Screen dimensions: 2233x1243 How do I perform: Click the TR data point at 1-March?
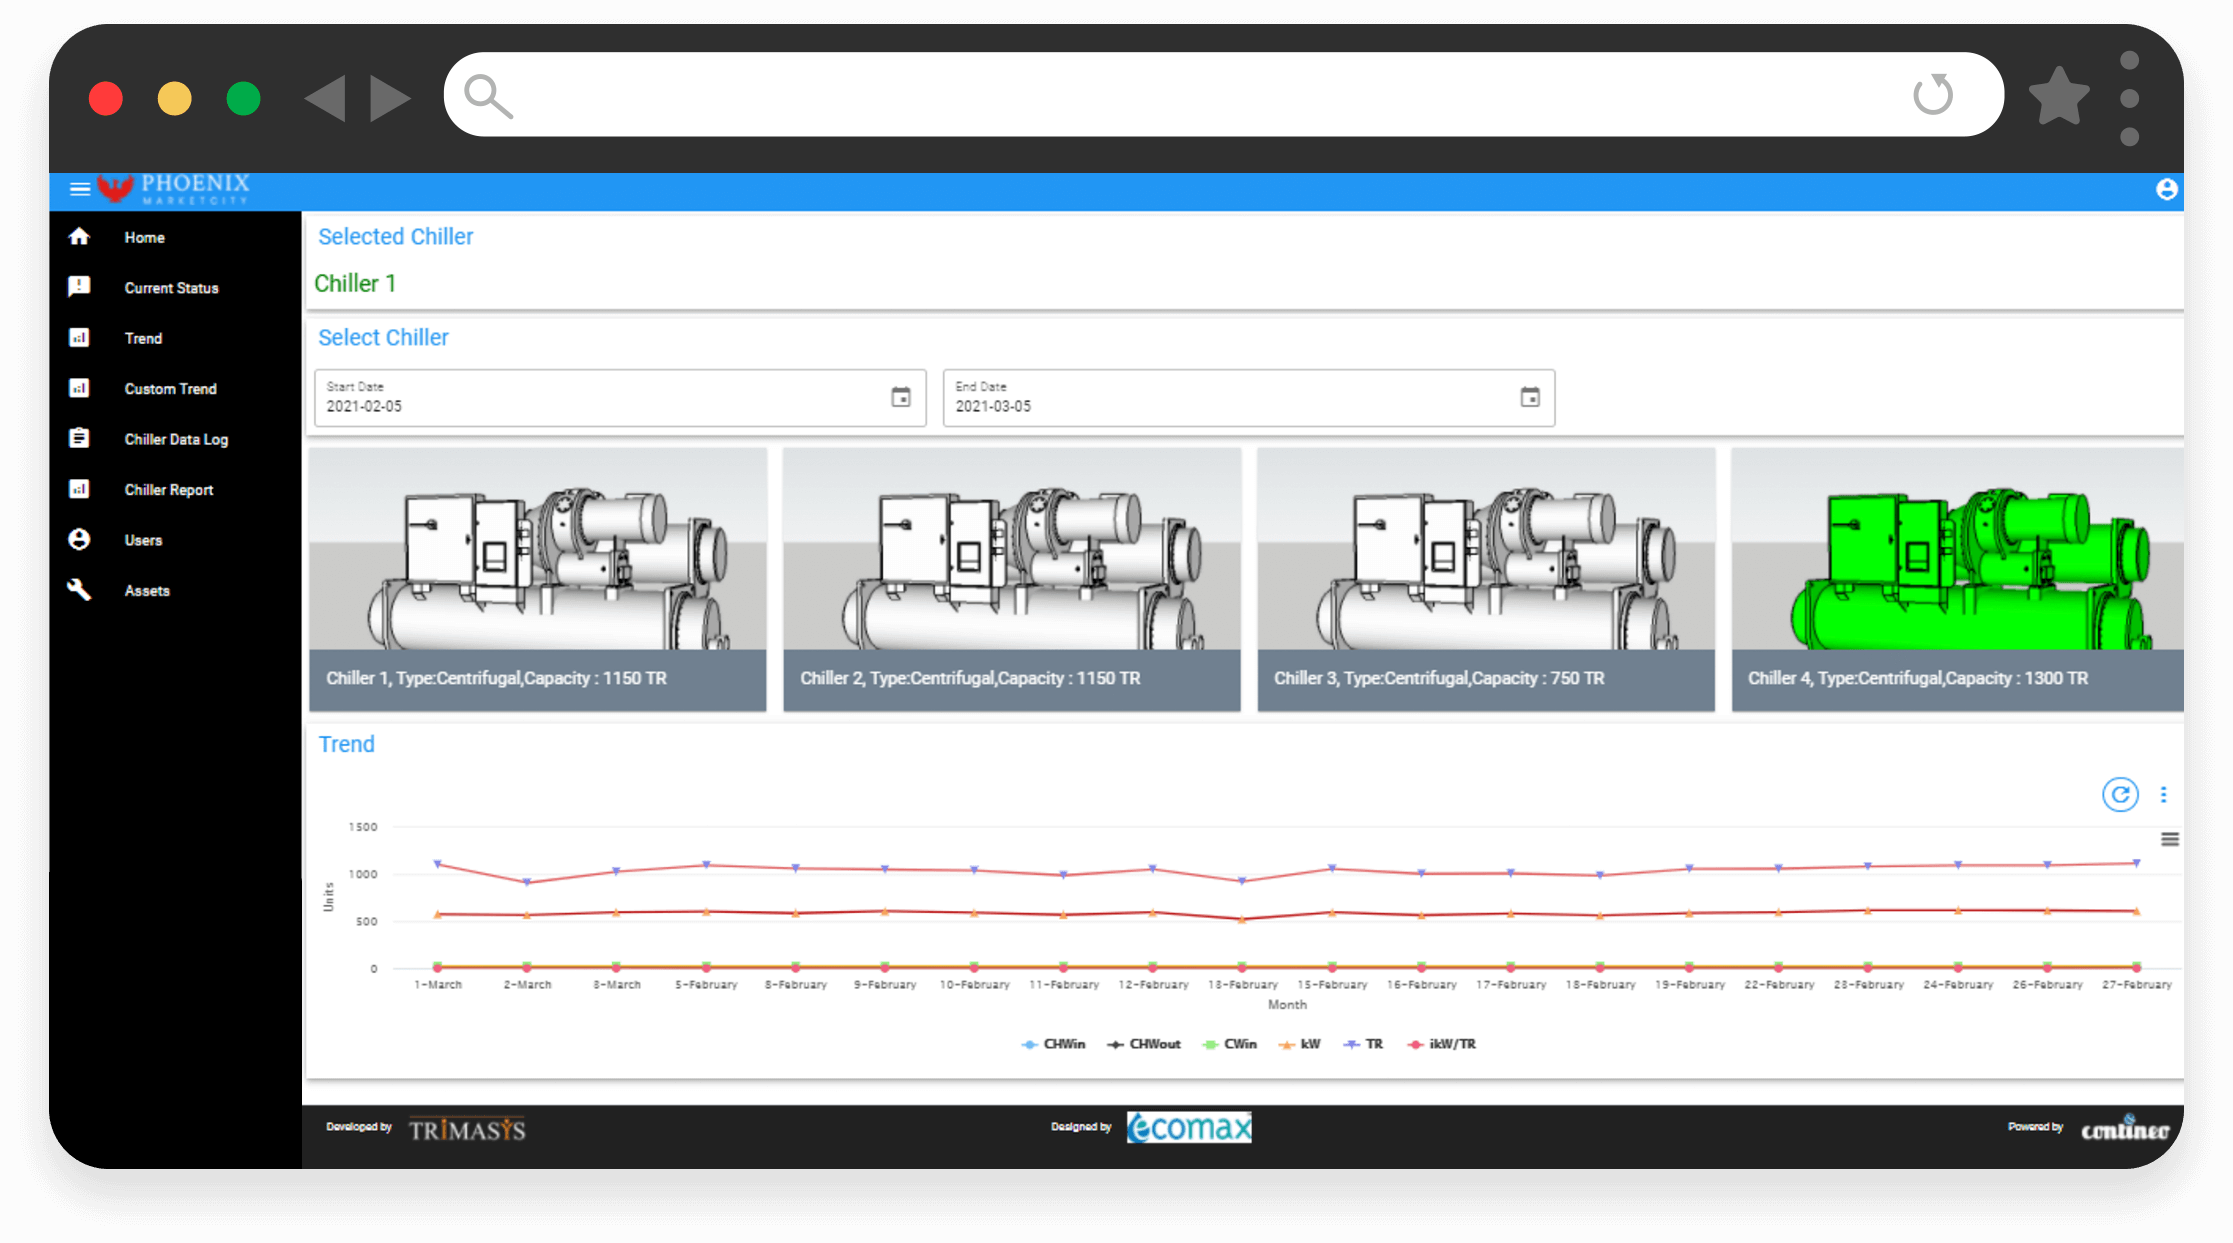438,863
